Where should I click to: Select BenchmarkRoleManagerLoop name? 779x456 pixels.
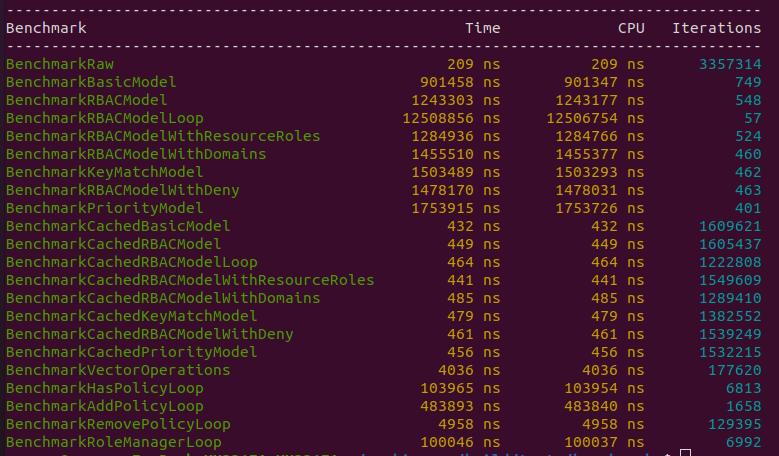click(x=114, y=442)
